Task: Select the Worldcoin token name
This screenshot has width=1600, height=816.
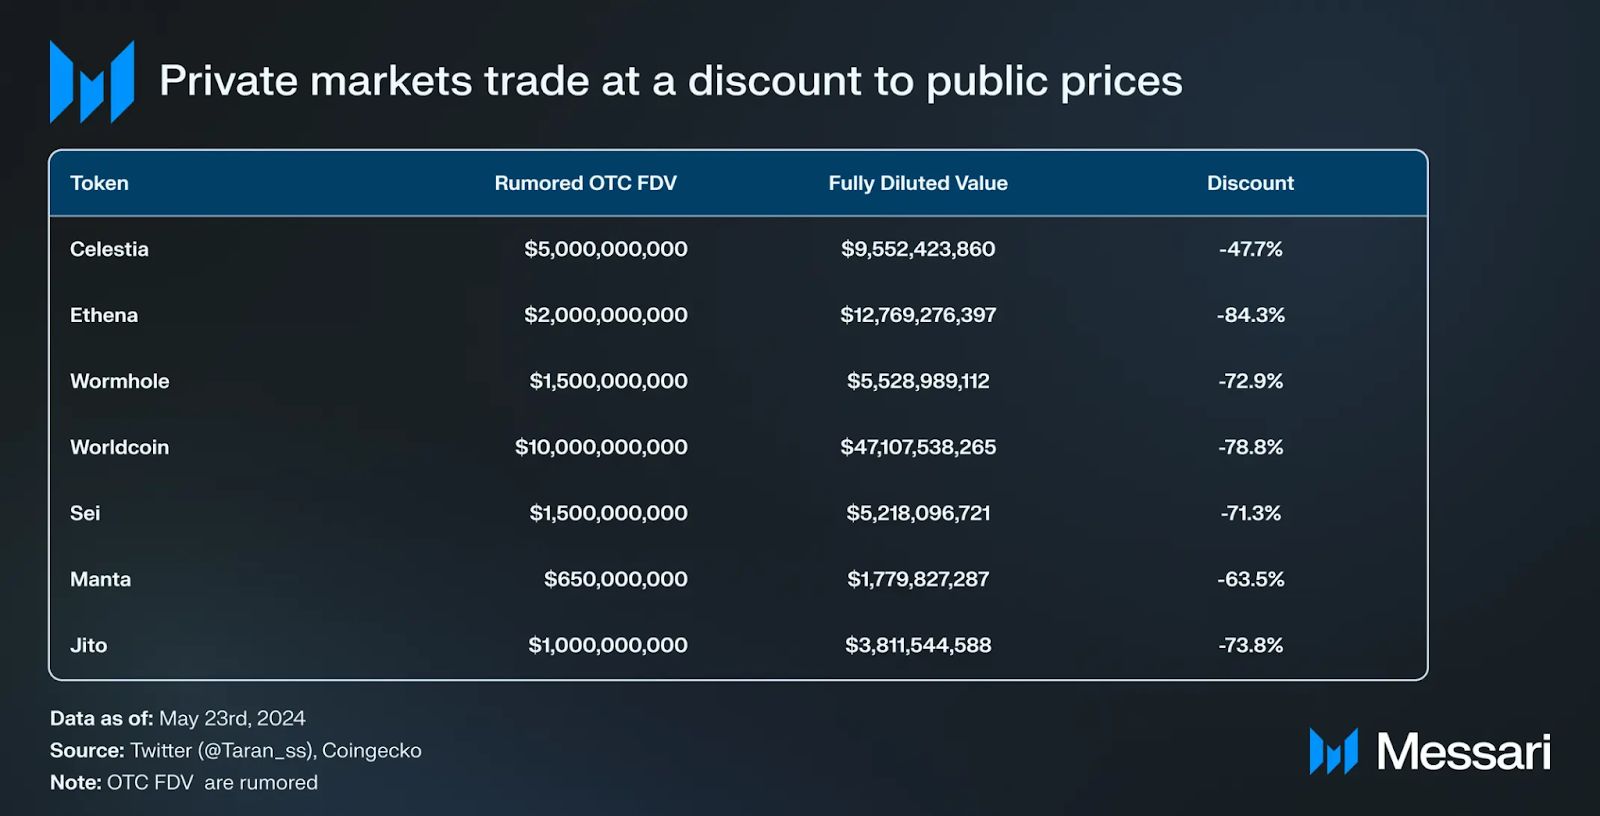Action: pos(119,447)
